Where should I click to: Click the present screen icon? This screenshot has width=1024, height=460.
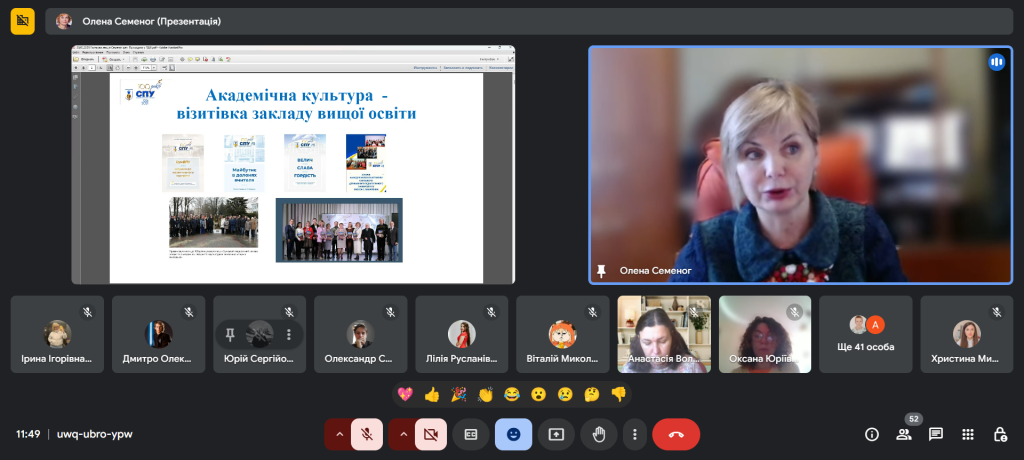point(556,434)
